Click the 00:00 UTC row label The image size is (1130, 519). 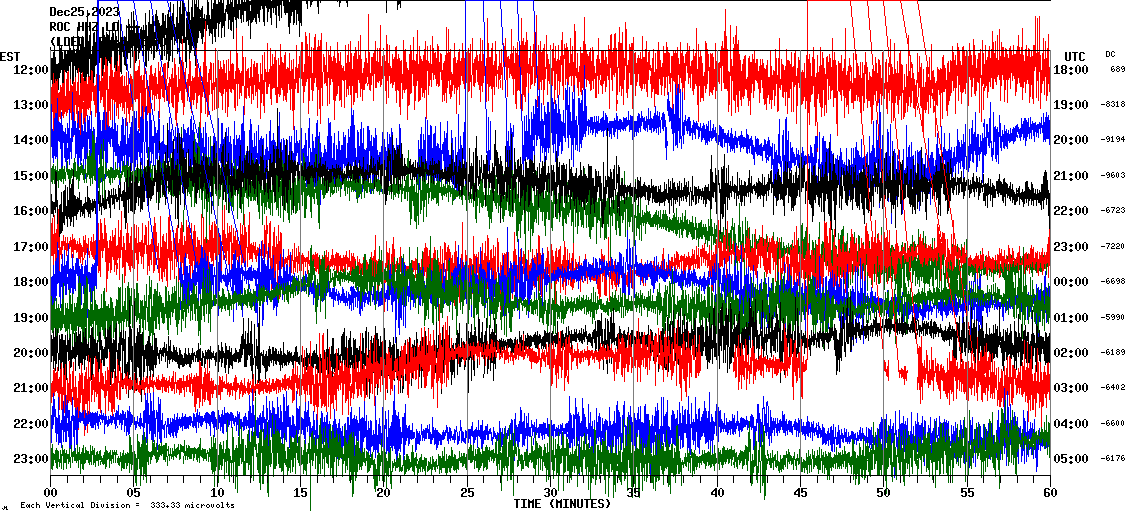point(1072,282)
